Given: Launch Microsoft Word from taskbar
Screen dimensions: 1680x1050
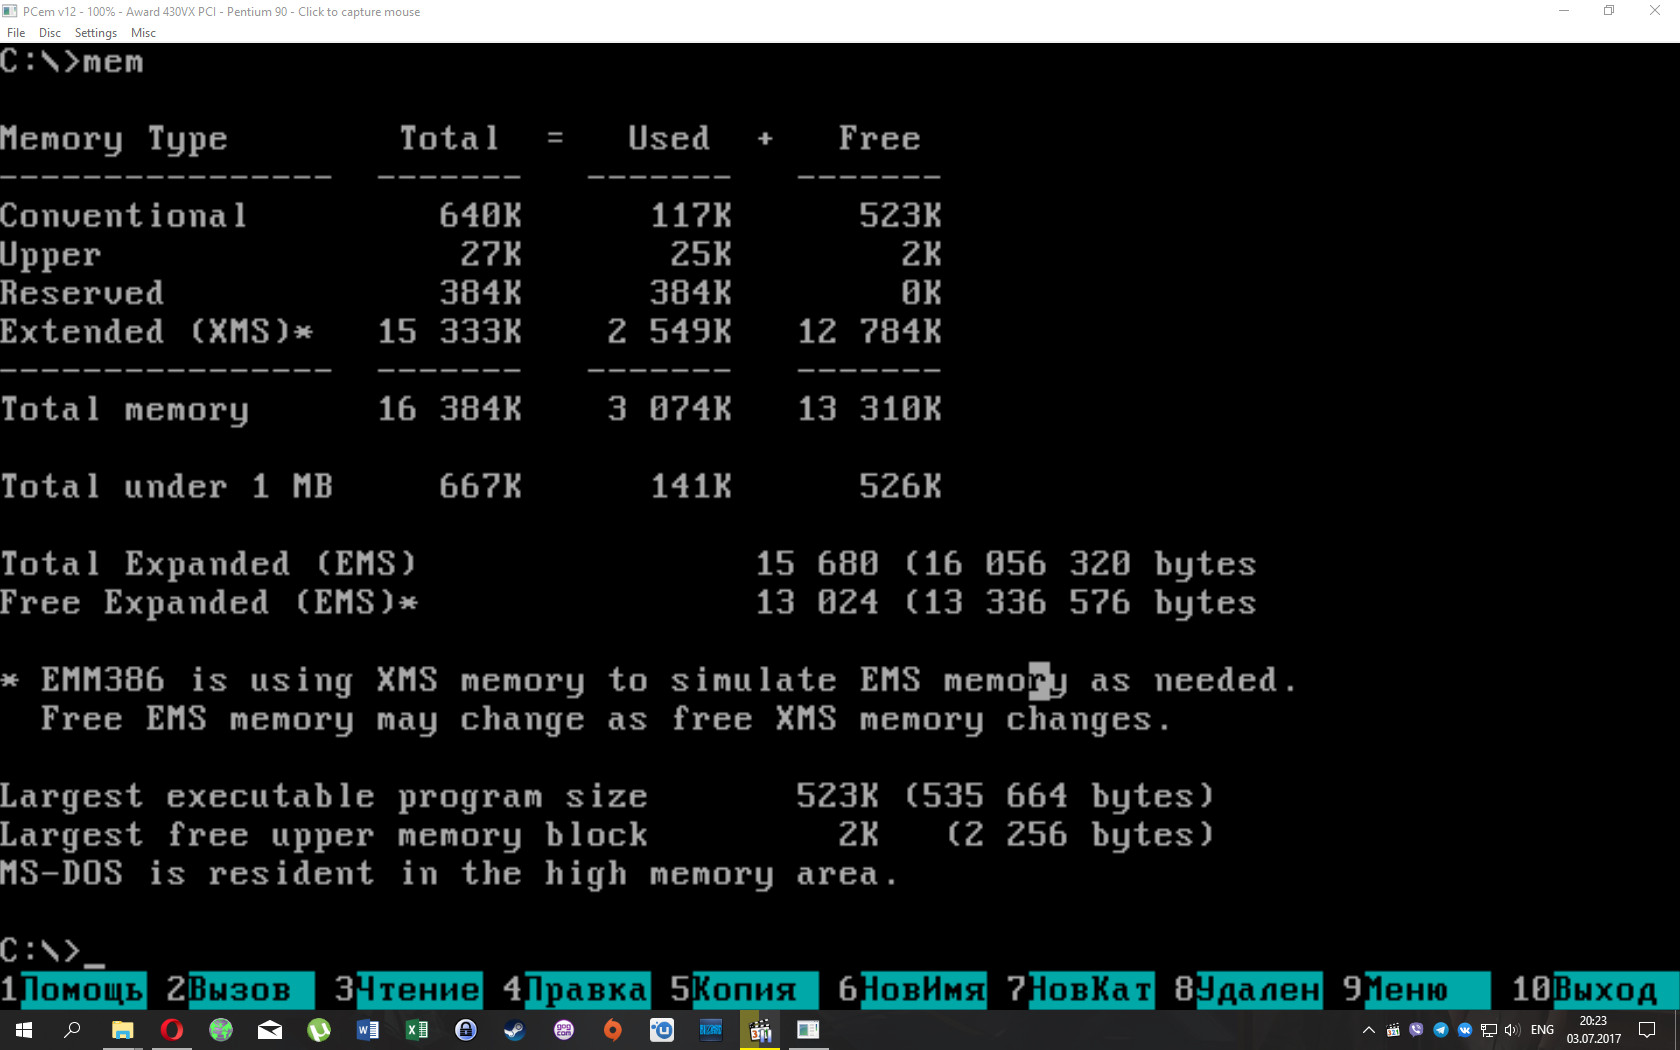Looking at the screenshot, I should (367, 1030).
